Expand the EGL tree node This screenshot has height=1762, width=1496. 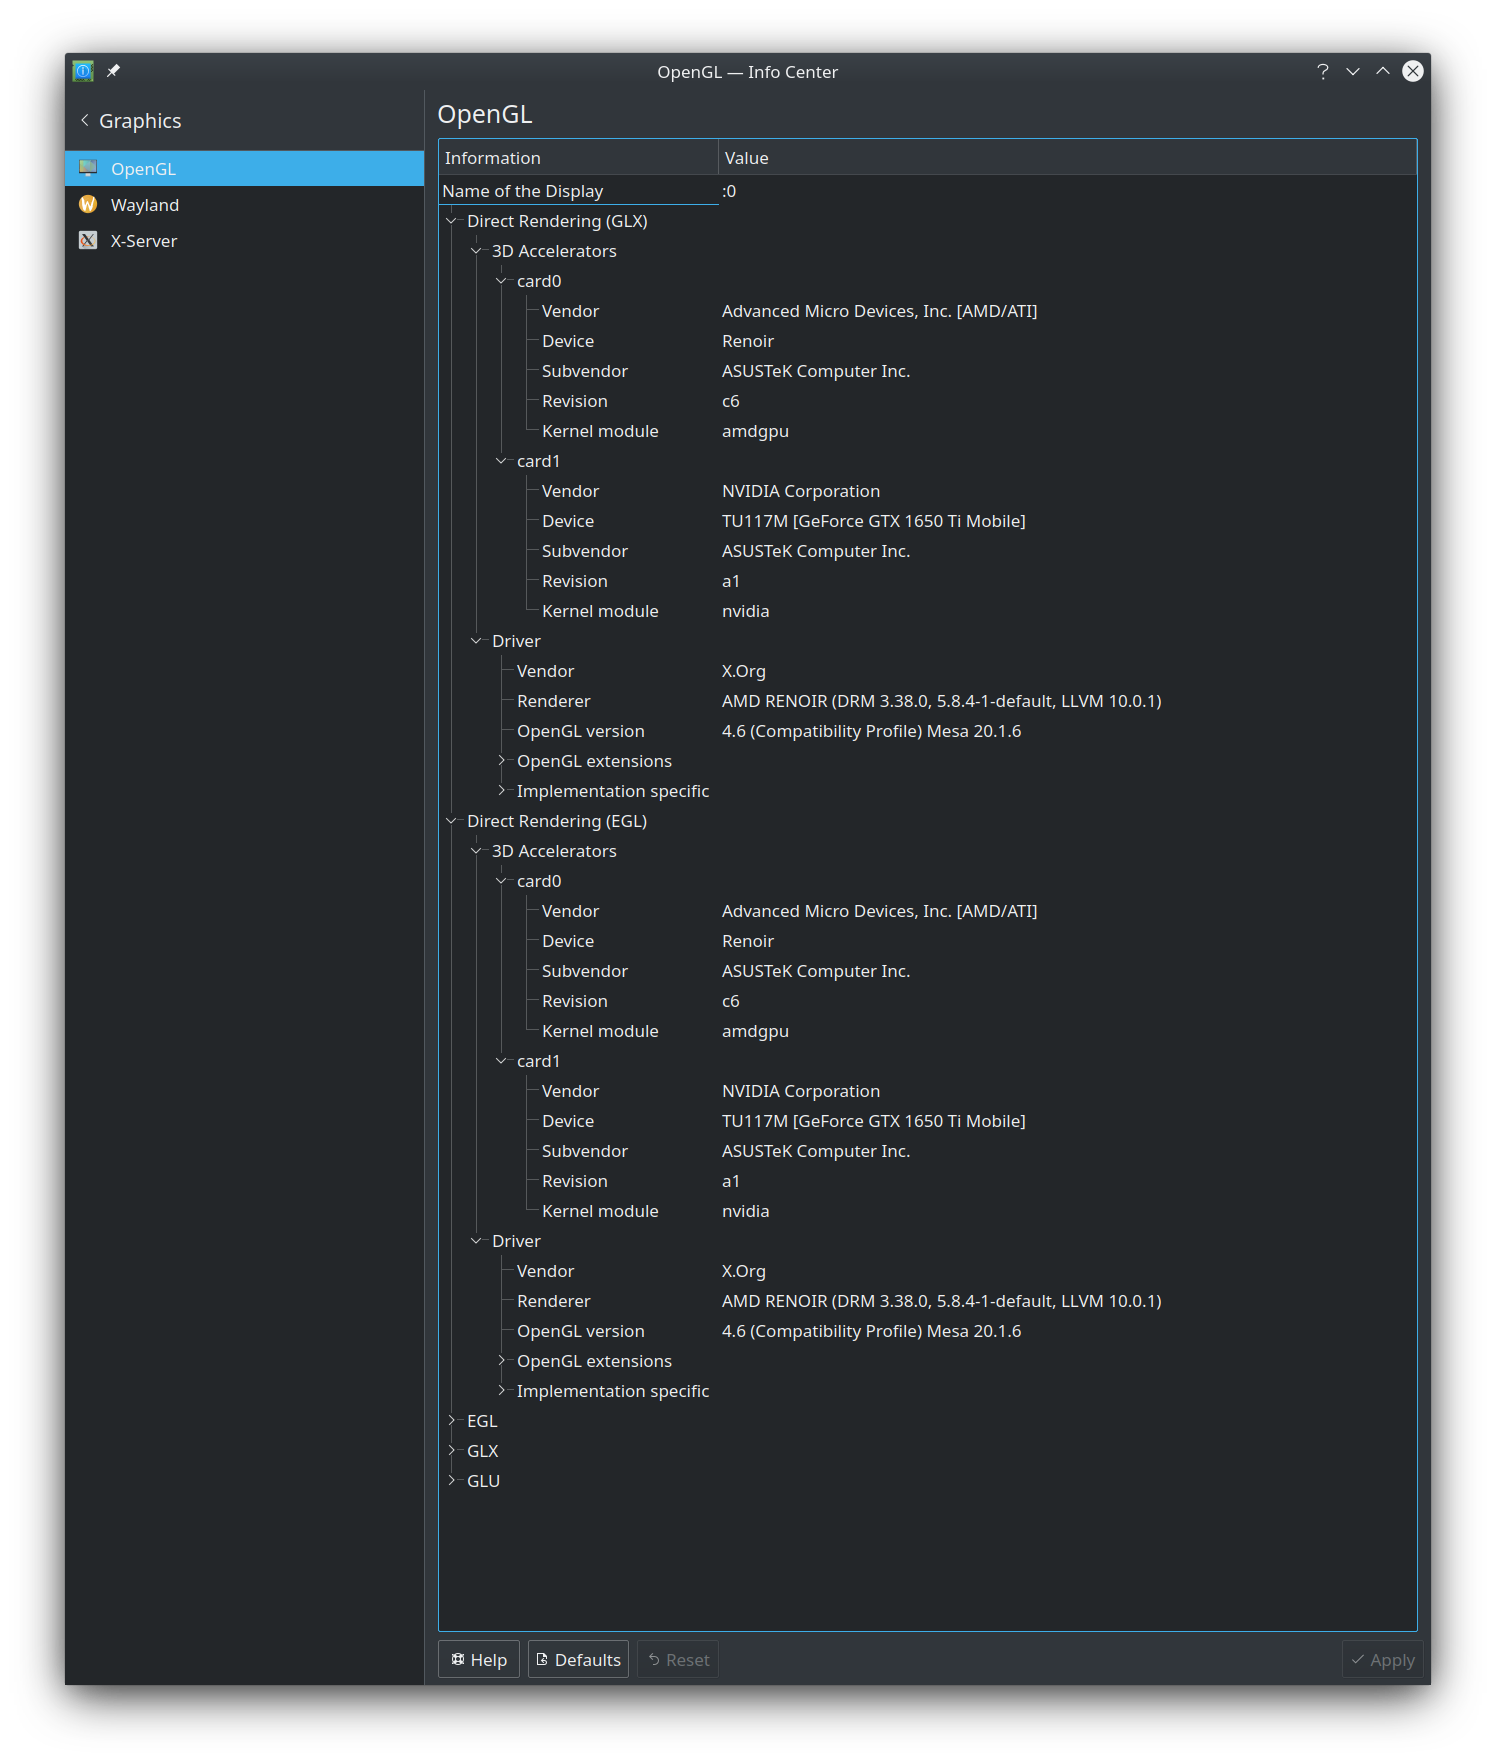point(451,1421)
